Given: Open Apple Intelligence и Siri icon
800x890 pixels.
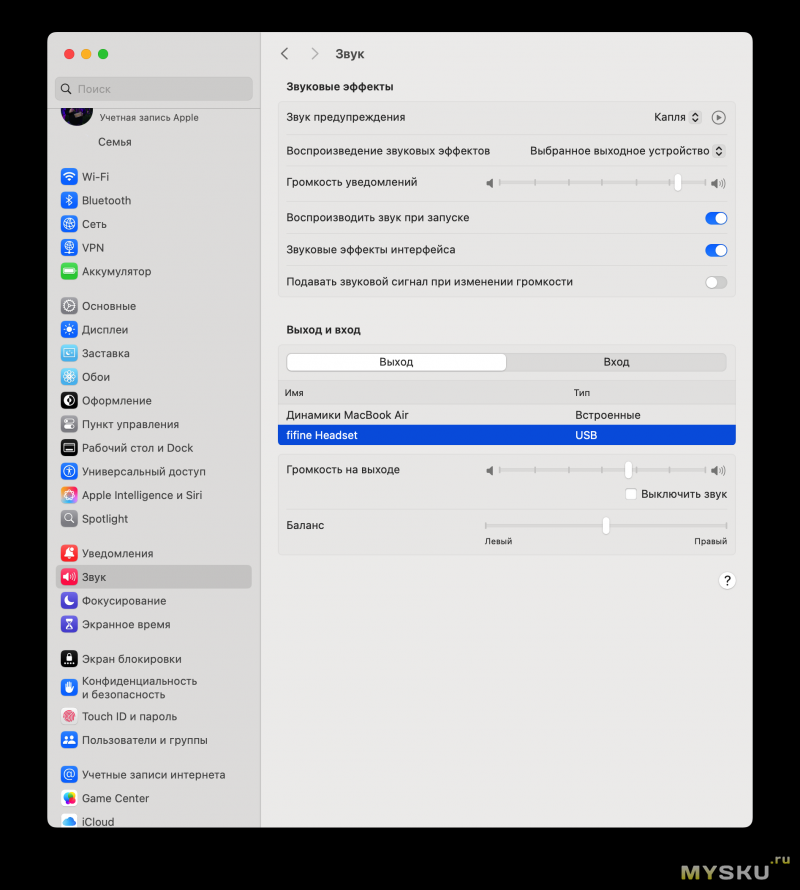Looking at the screenshot, I should click(x=69, y=495).
